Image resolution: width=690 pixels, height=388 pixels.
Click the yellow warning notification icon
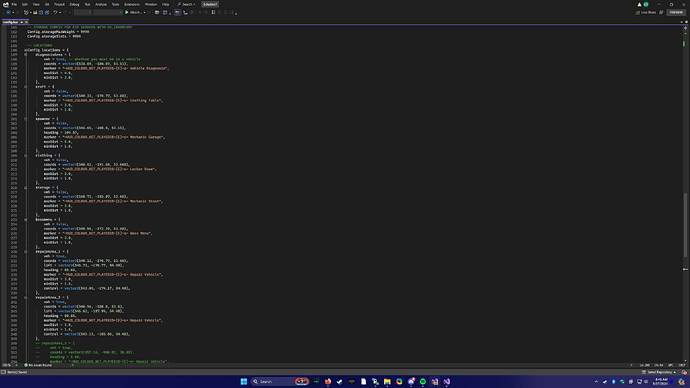[x=639, y=4]
